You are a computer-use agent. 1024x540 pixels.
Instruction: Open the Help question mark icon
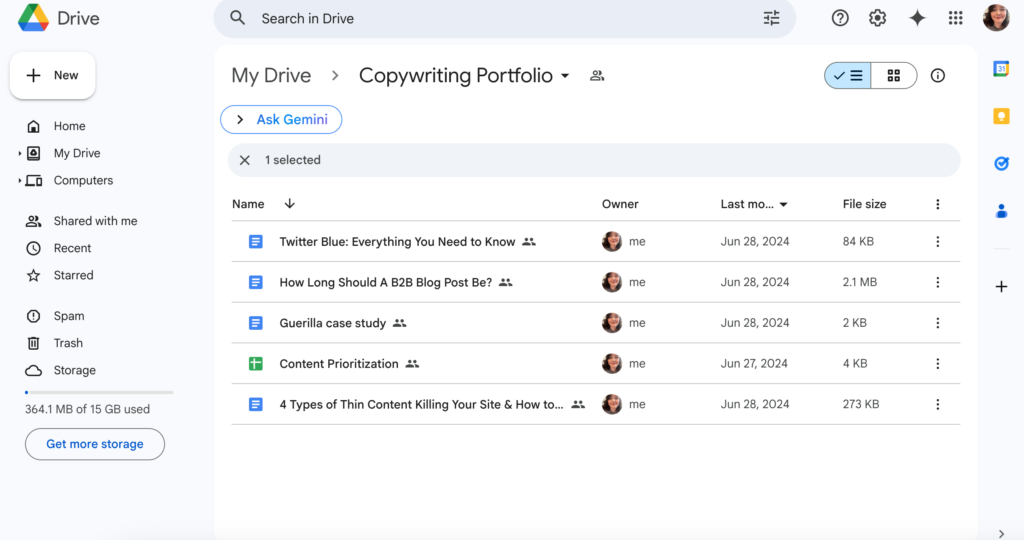[x=840, y=18]
